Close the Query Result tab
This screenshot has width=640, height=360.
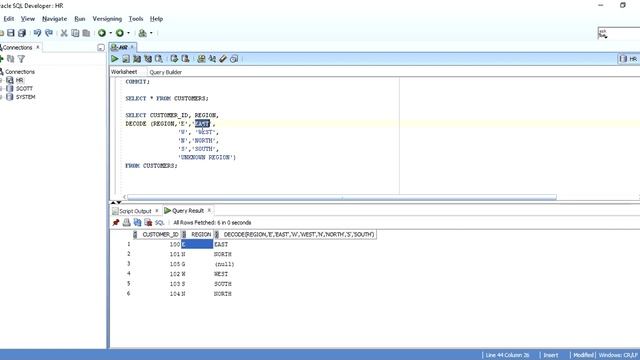(209, 210)
